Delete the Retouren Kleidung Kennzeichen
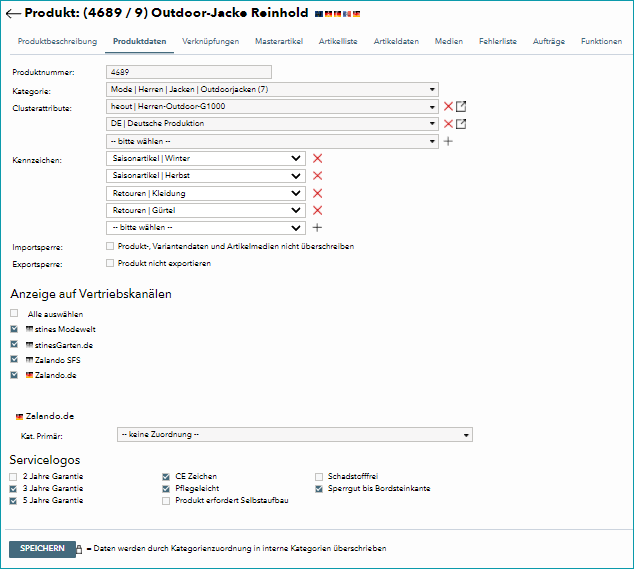Viewport: 634px width, 569px height. pos(317,193)
